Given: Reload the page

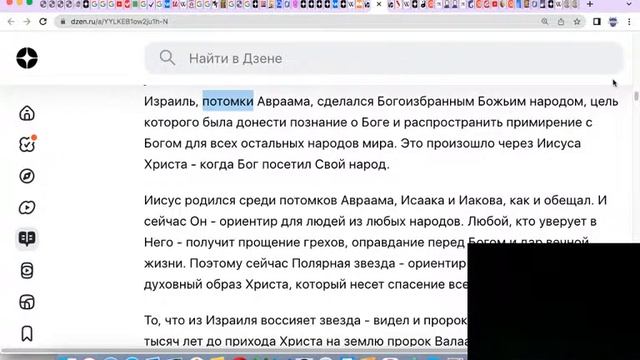Looking at the screenshot, I should 43,22.
